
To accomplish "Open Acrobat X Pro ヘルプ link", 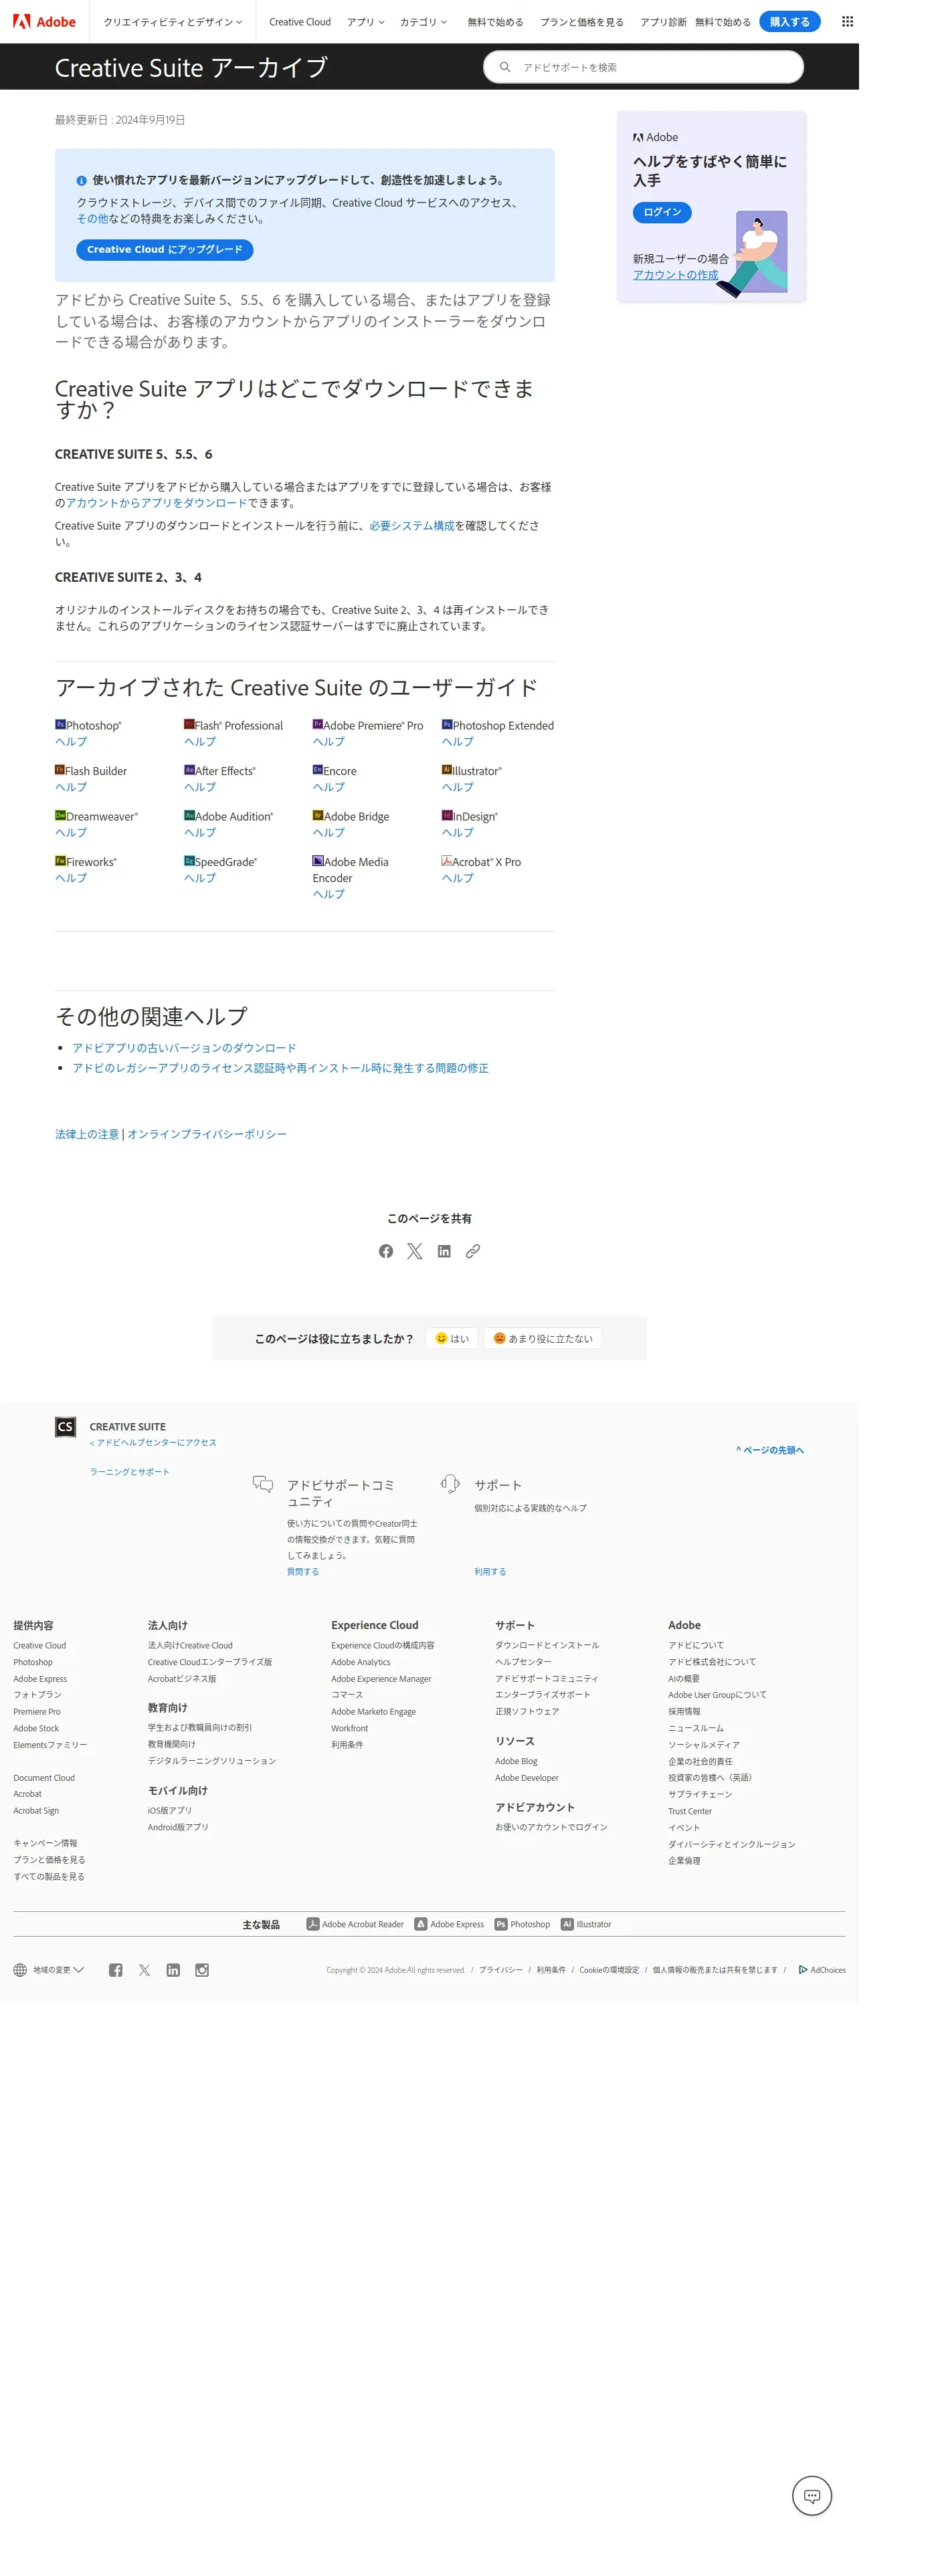I will 458,877.
